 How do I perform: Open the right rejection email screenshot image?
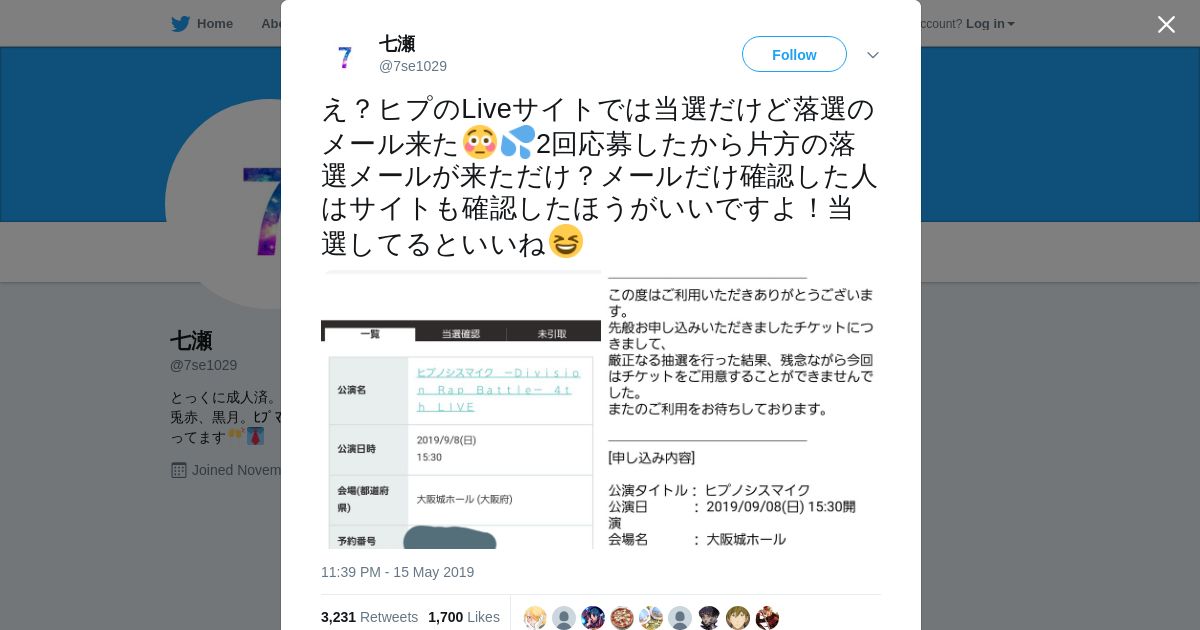[742, 409]
